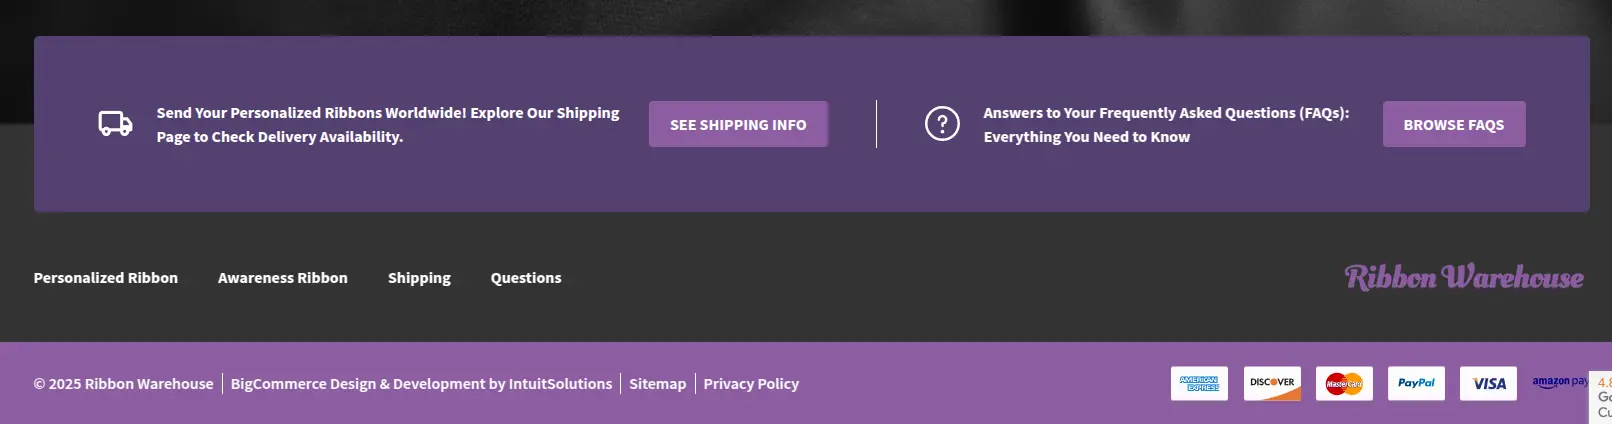Click the American Express card icon
1612x424 pixels.
[1199, 383]
